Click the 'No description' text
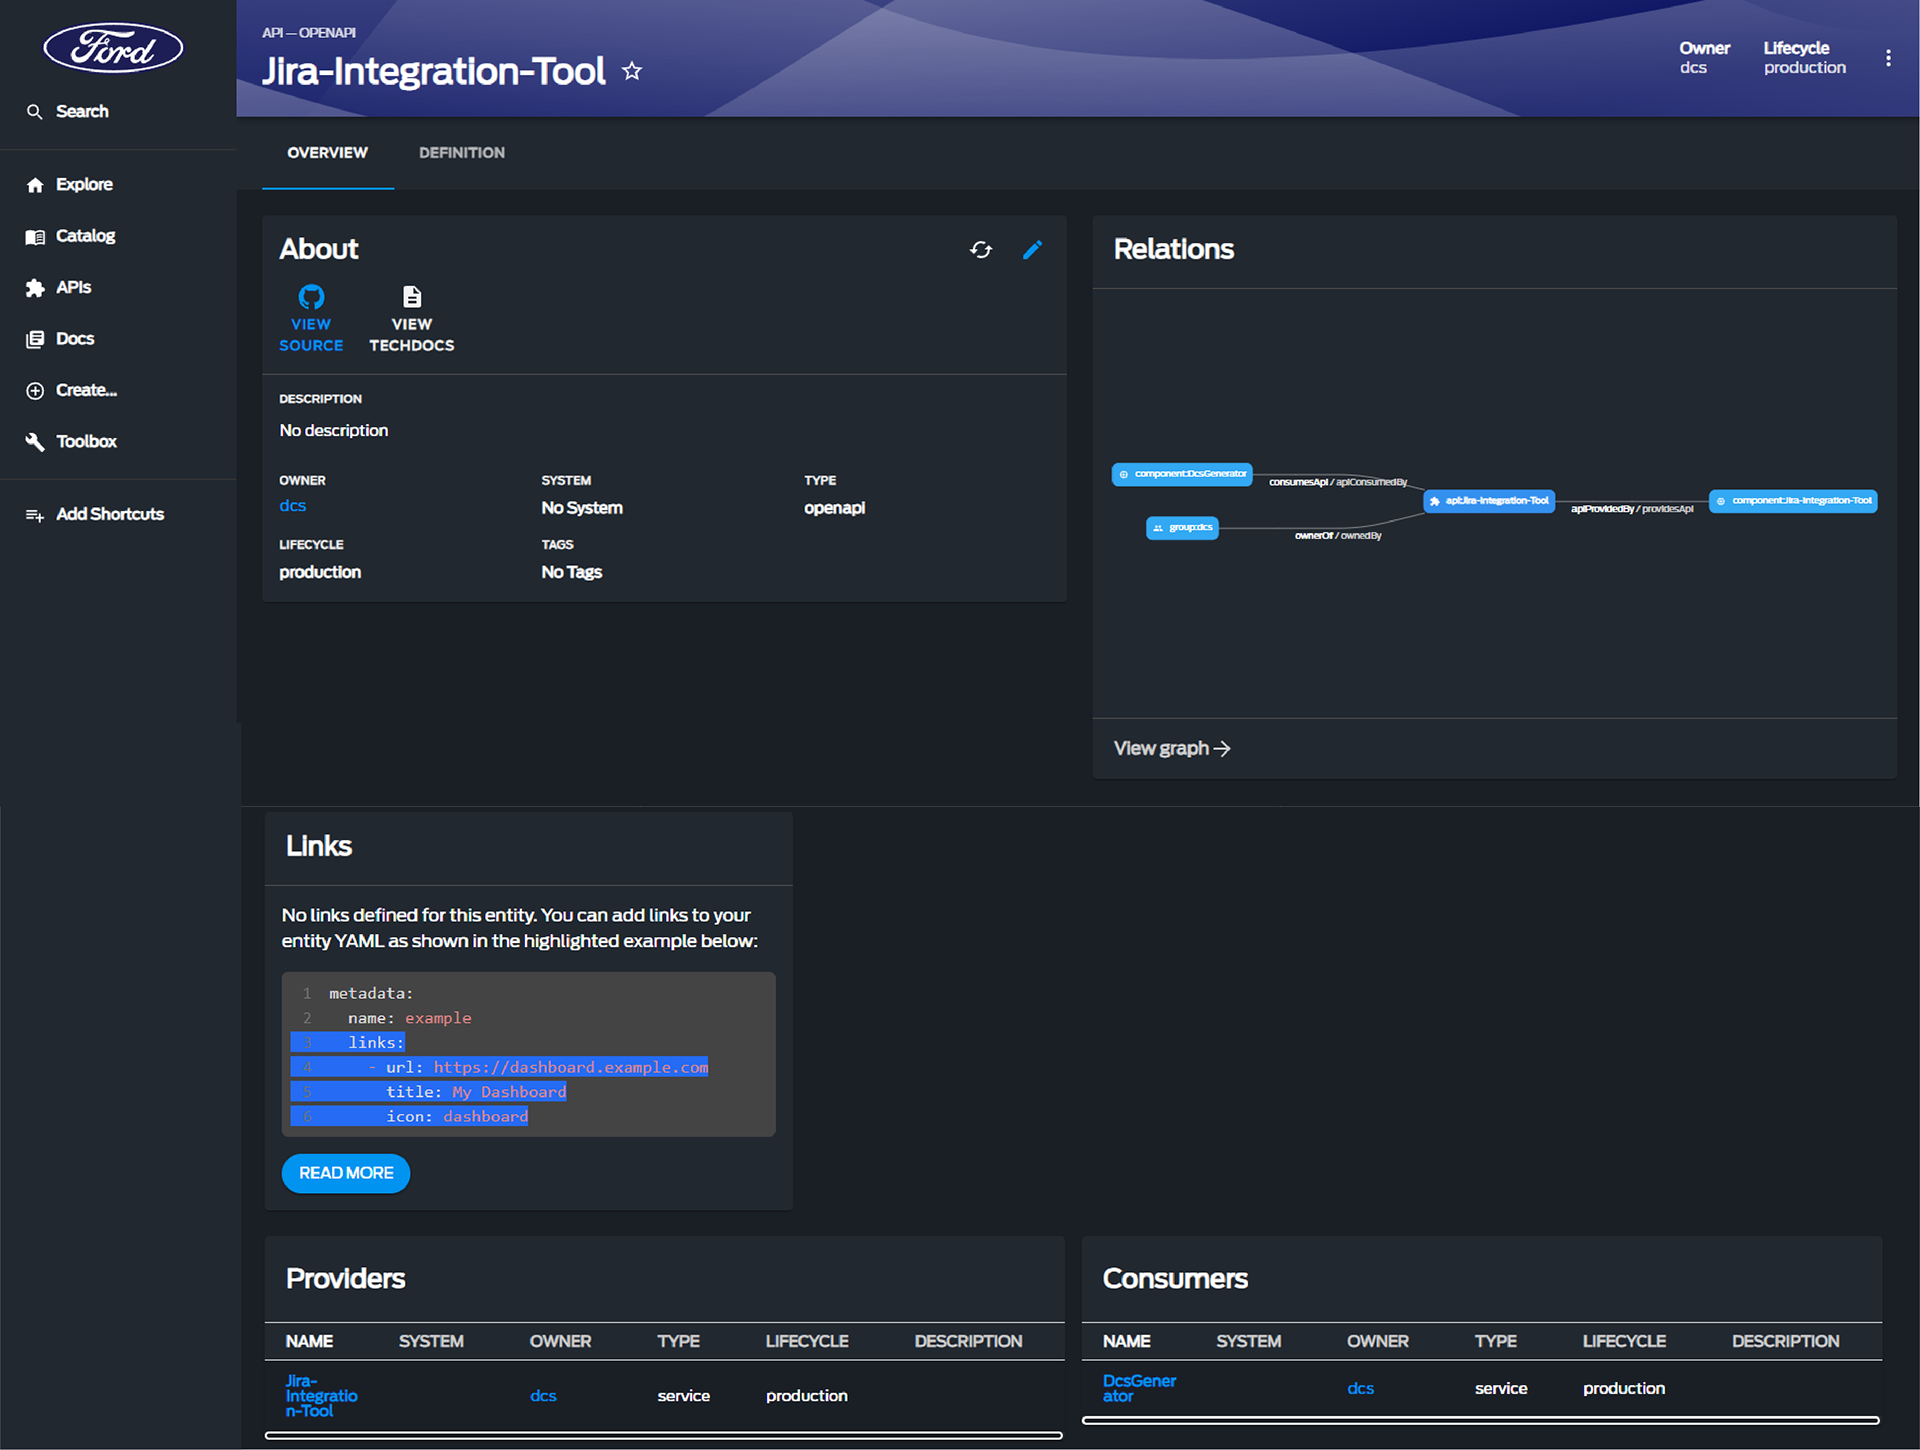Image resolution: width=1920 pixels, height=1450 pixels. tap(334, 431)
